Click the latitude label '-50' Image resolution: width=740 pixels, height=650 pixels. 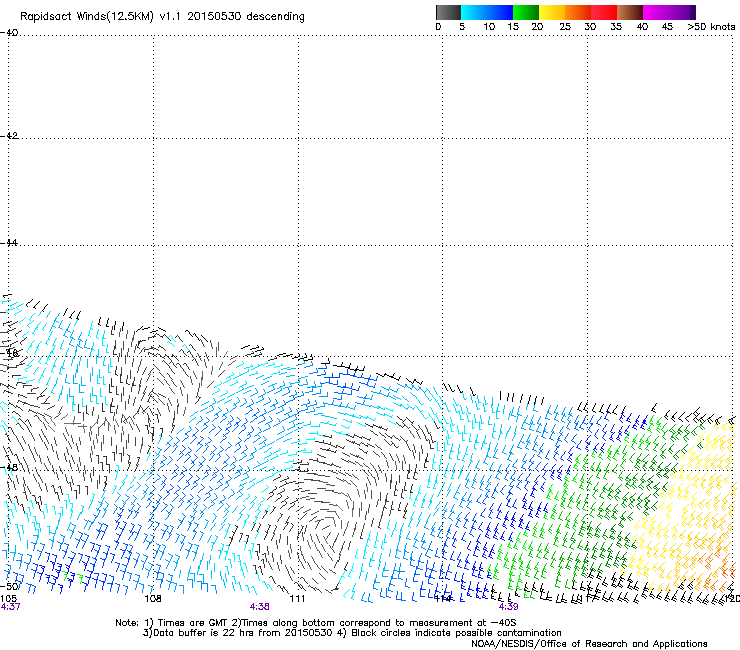10,586
